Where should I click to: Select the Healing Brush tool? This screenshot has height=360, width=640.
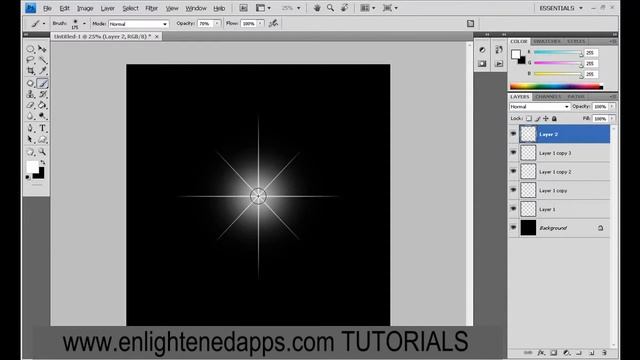(30, 83)
